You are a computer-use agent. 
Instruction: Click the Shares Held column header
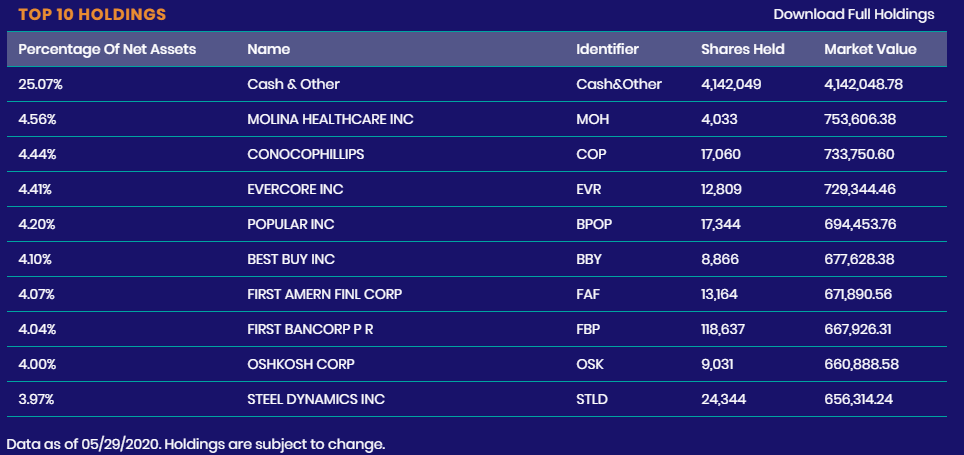742,49
